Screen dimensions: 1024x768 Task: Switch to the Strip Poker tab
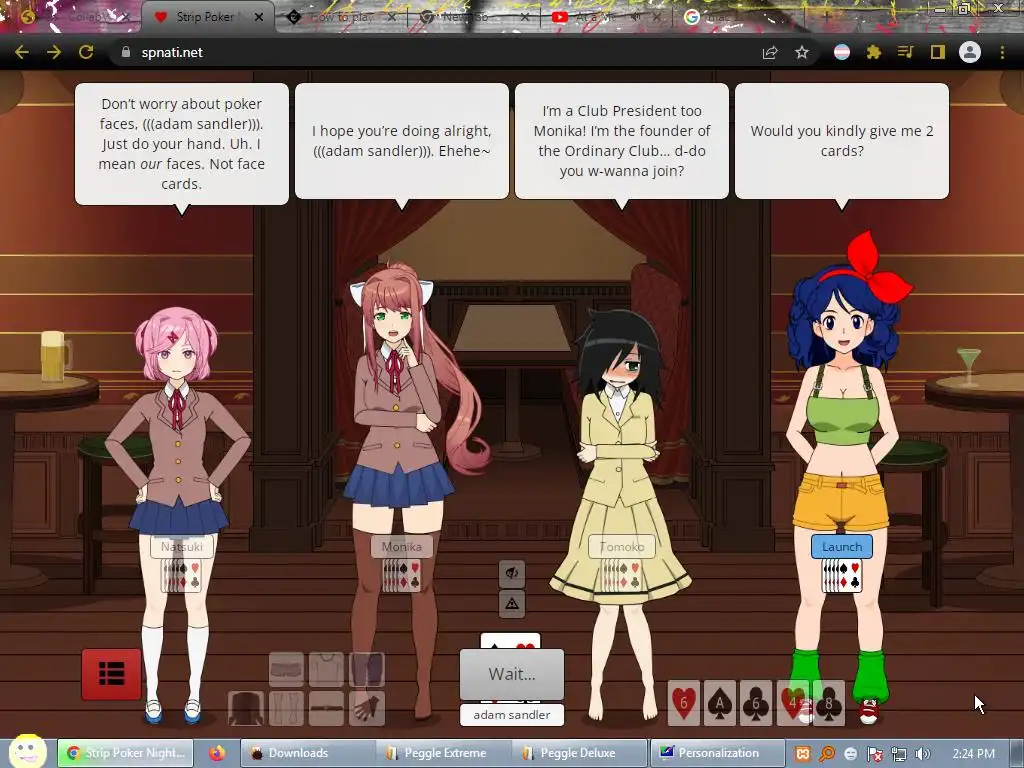(x=206, y=17)
